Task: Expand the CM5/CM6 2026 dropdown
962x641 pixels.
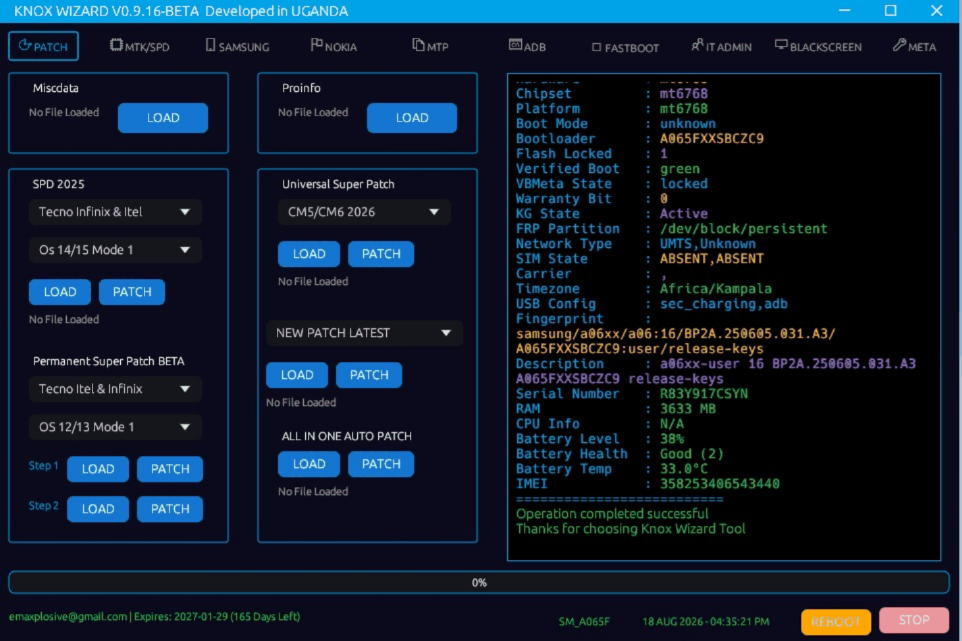Action: pos(364,212)
